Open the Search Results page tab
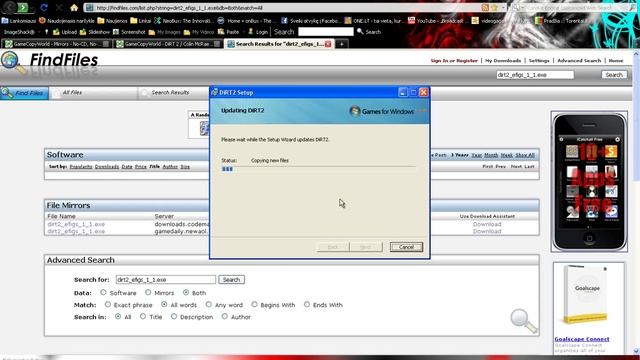Image resolution: width=640 pixels, height=360 pixels. point(173,93)
